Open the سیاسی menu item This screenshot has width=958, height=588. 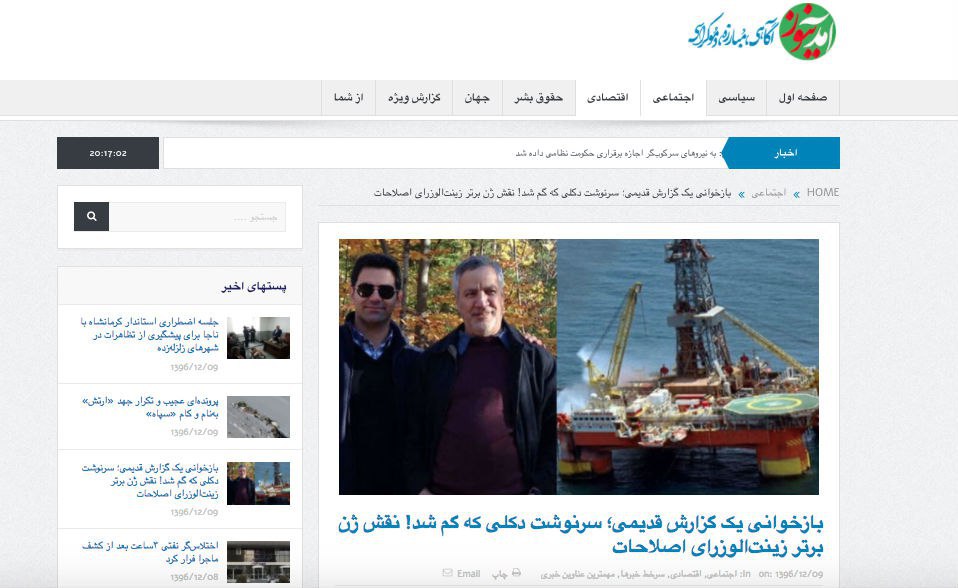736,98
